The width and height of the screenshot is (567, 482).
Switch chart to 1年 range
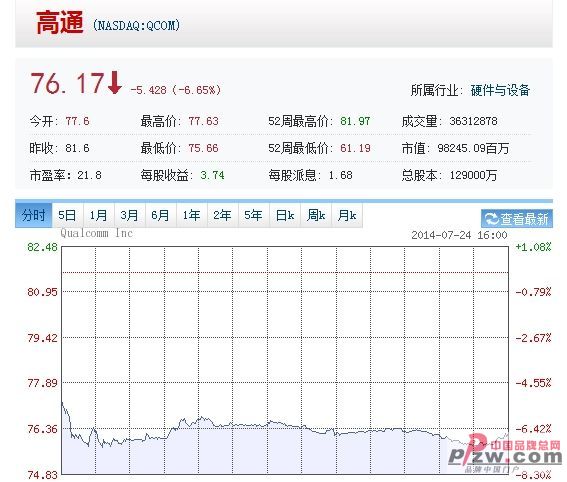point(192,216)
